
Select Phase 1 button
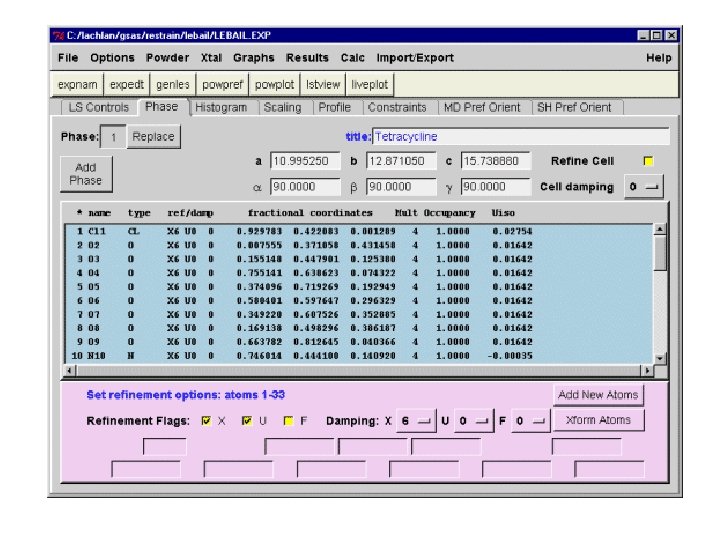pos(113,137)
